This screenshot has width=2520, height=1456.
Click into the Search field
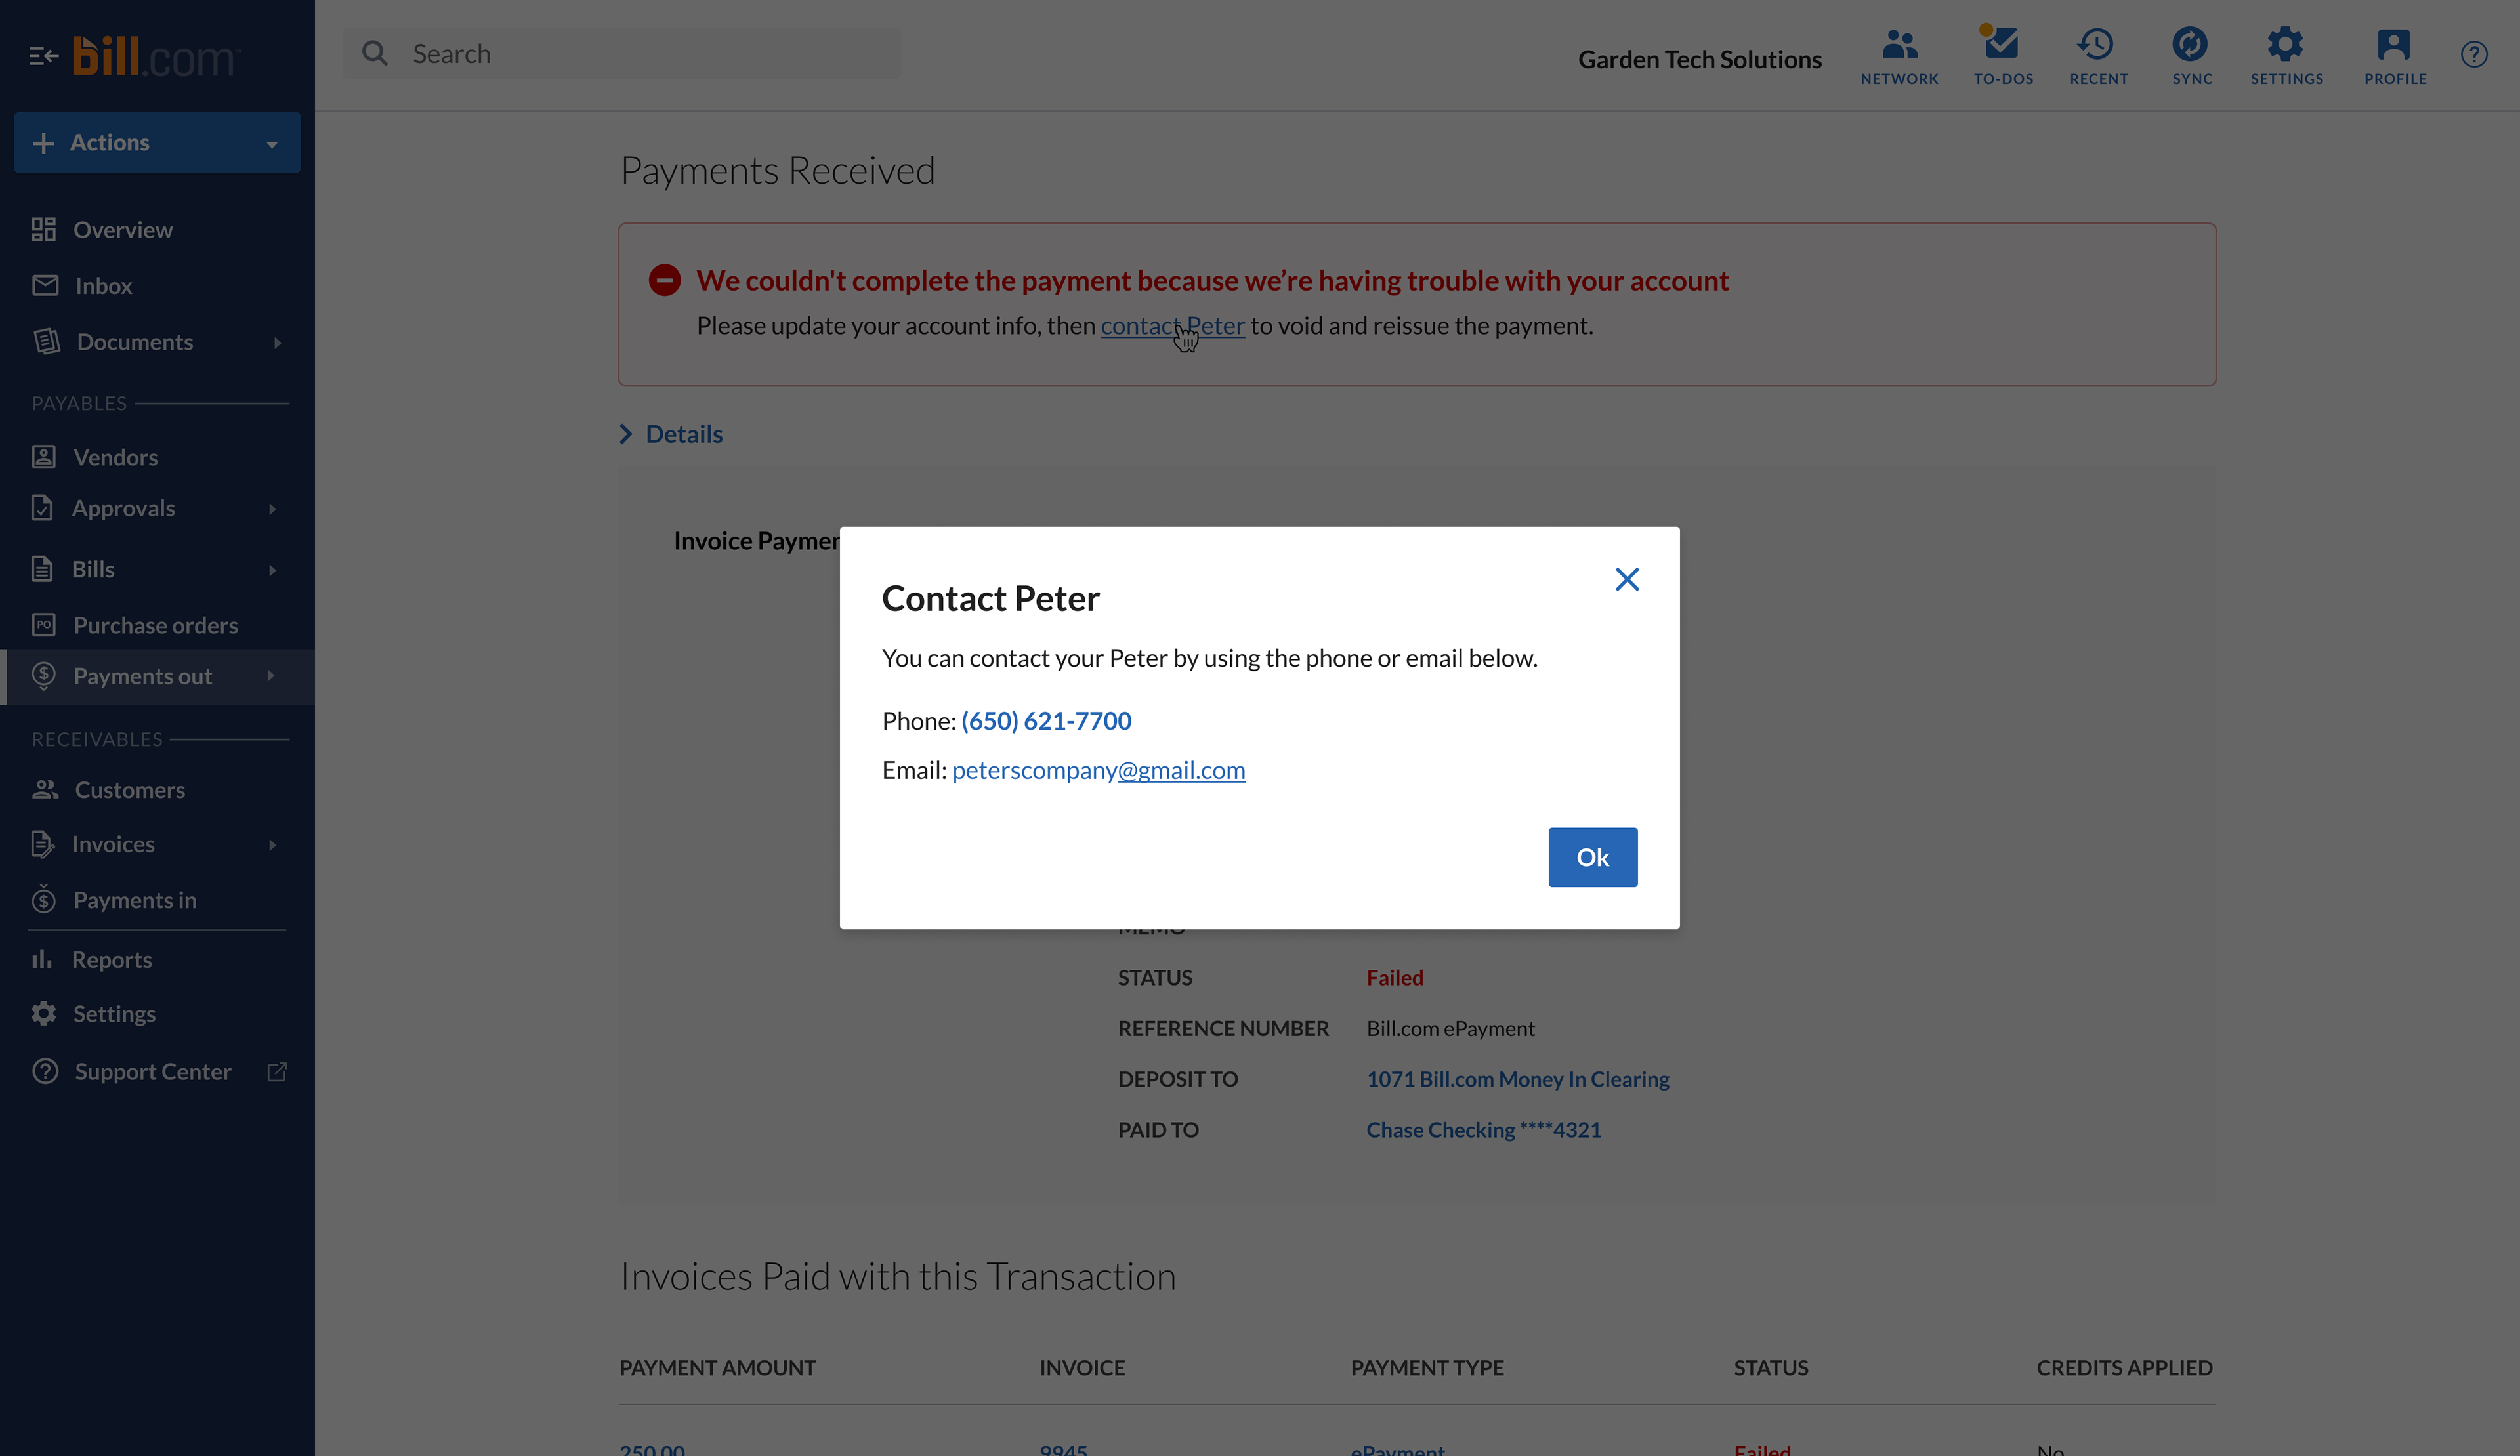point(622,53)
